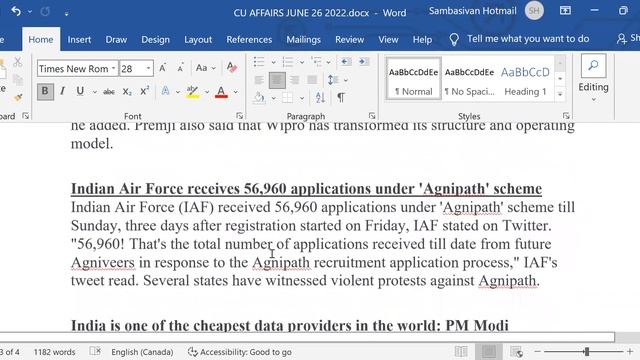Open the Mailings tab
The height and width of the screenshot is (360, 640).
pos(303,40)
